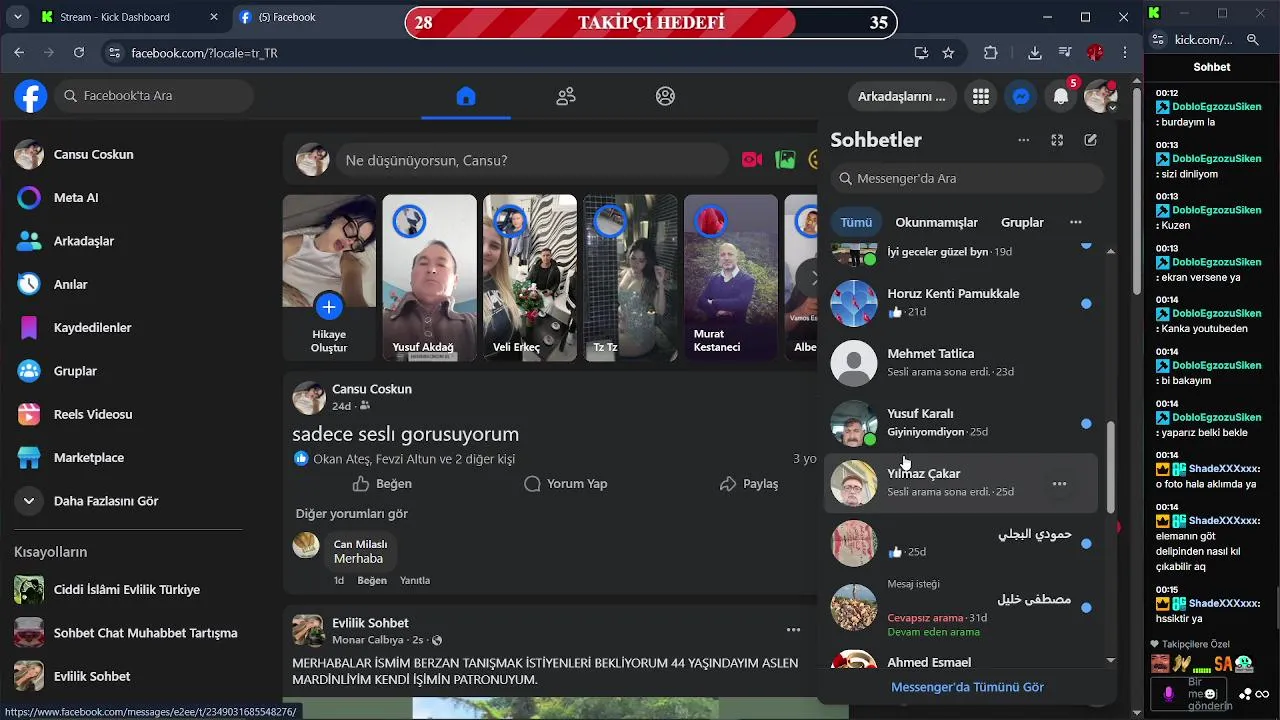
Task: Open Arkadaşlar in left sidebar
Action: click(128, 241)
